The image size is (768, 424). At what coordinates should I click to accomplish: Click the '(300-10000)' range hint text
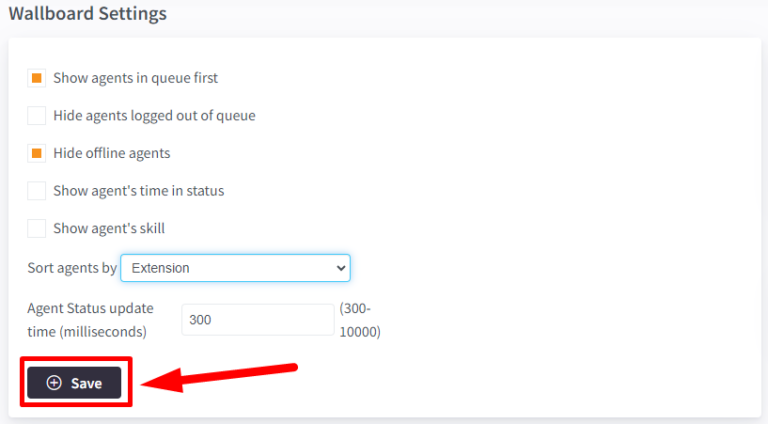coord(360,320)
